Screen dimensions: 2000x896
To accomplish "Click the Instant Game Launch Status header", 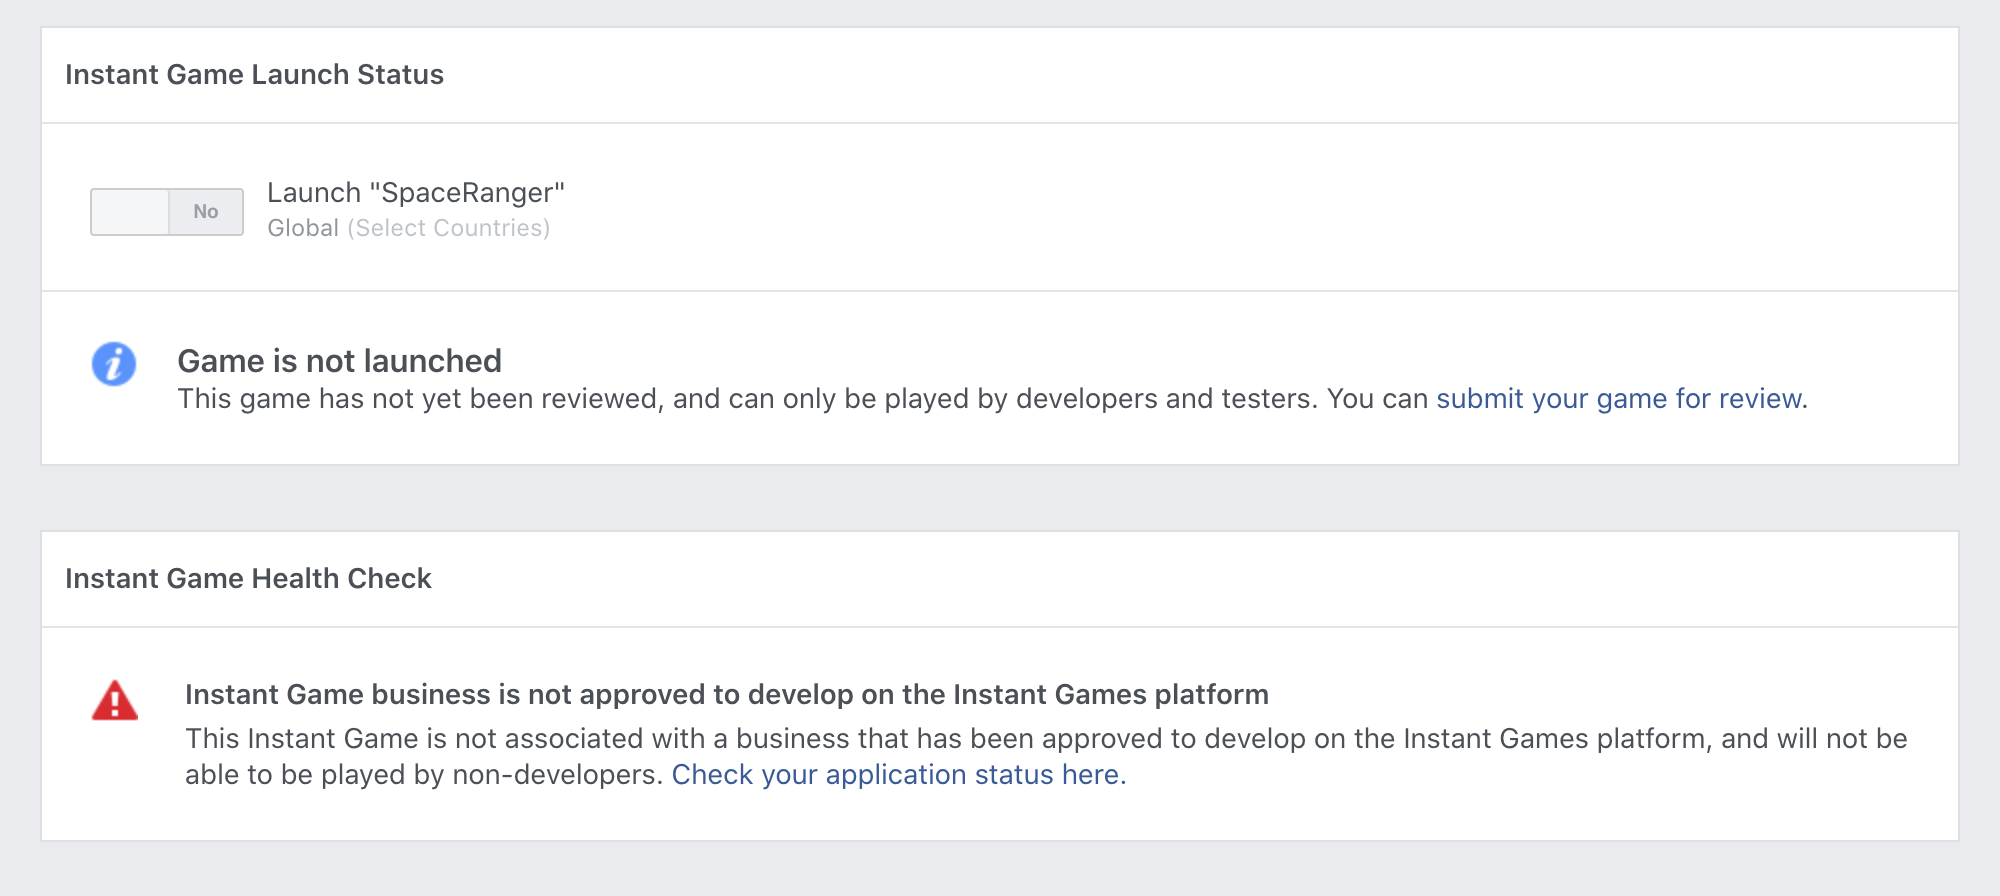I will [x=254, y=75].
